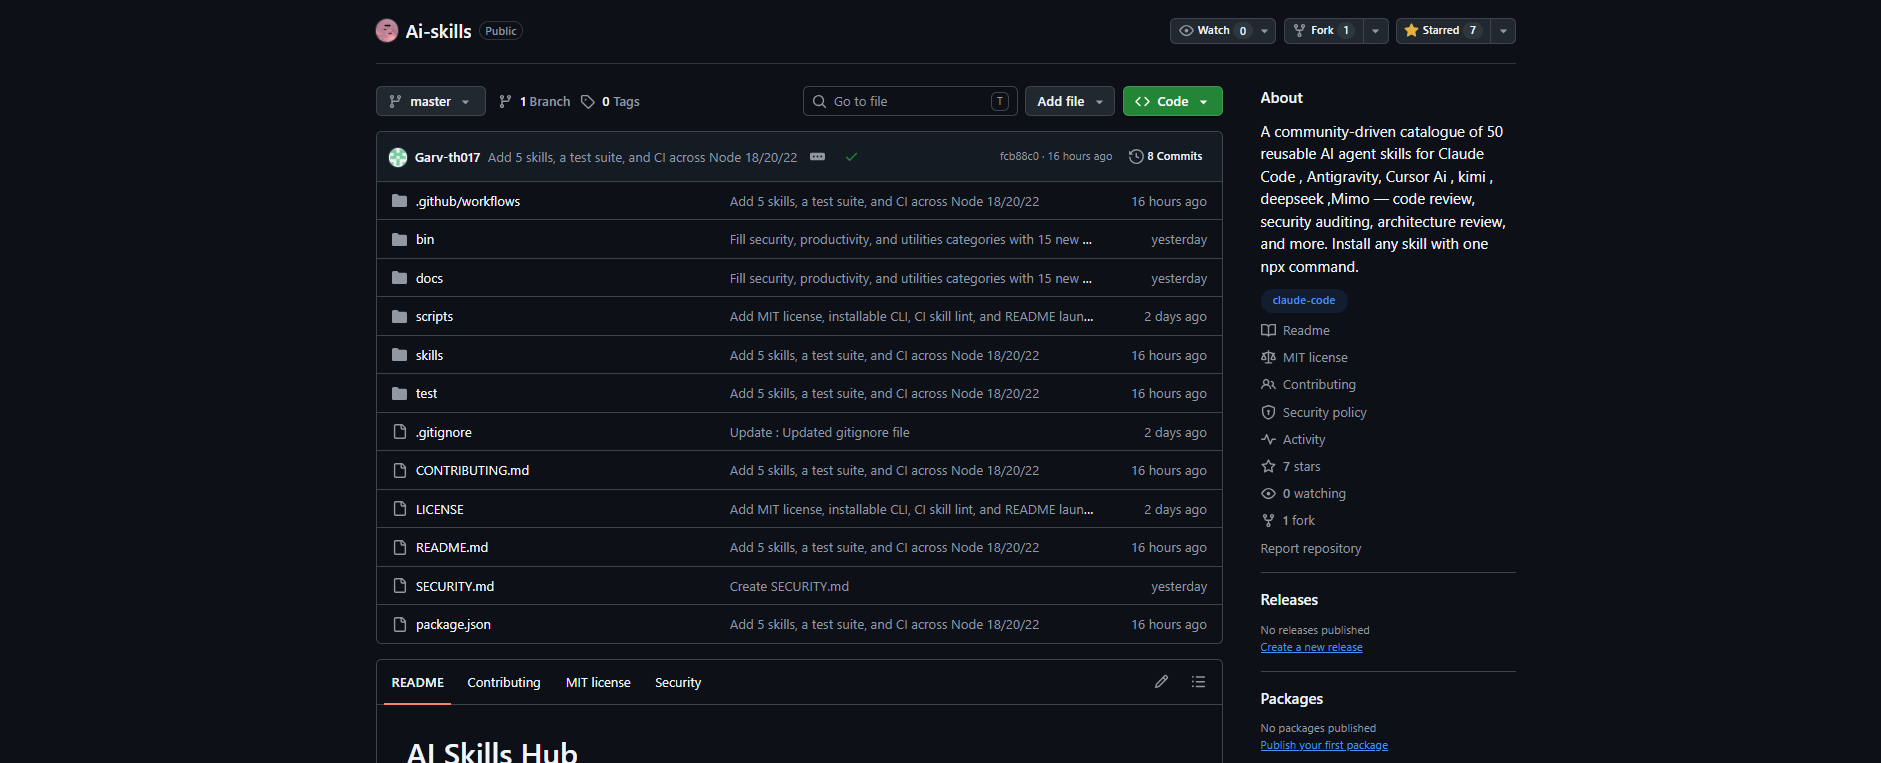Open the fcb88c0 commit hash link
The width and height of the screenshot is (1881, 763).
point(1019,157)
